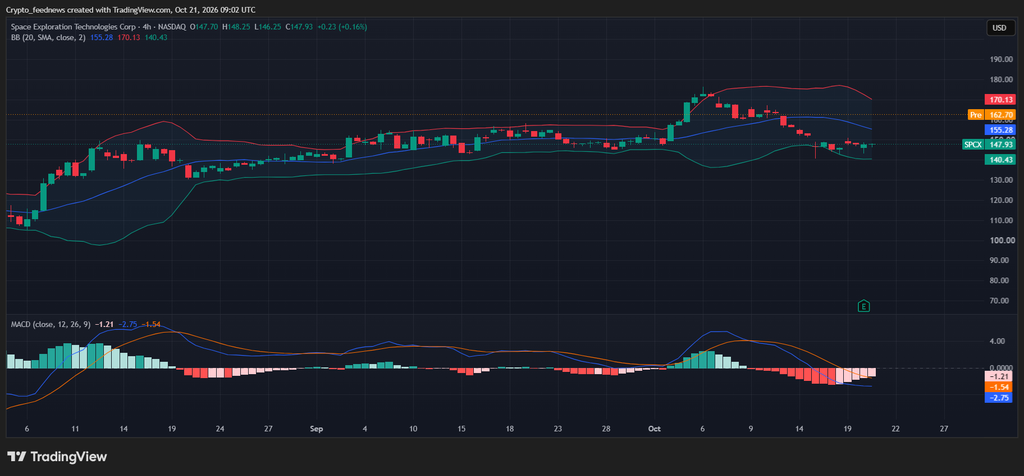Viewport: 1024px width, 476px height.
Task: Click the 120.00 price scale label
Action: click(1002, 200)
